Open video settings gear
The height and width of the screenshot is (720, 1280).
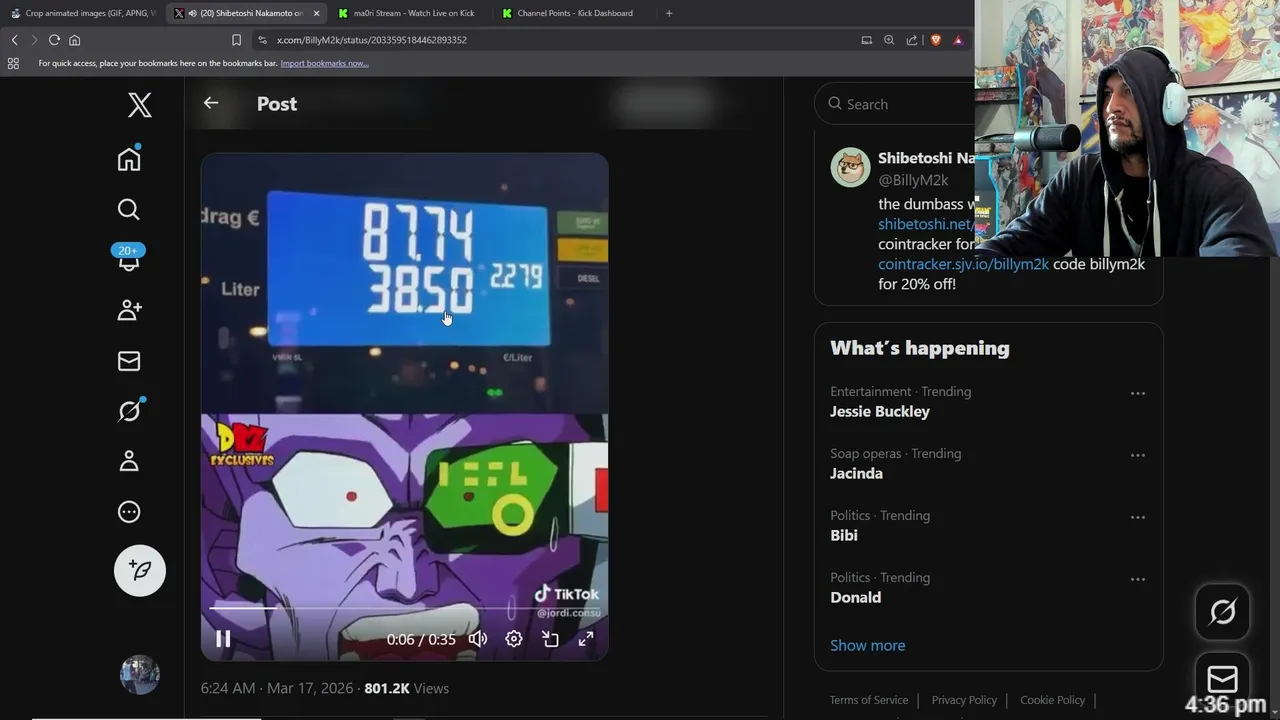click(x=514, y=639)
